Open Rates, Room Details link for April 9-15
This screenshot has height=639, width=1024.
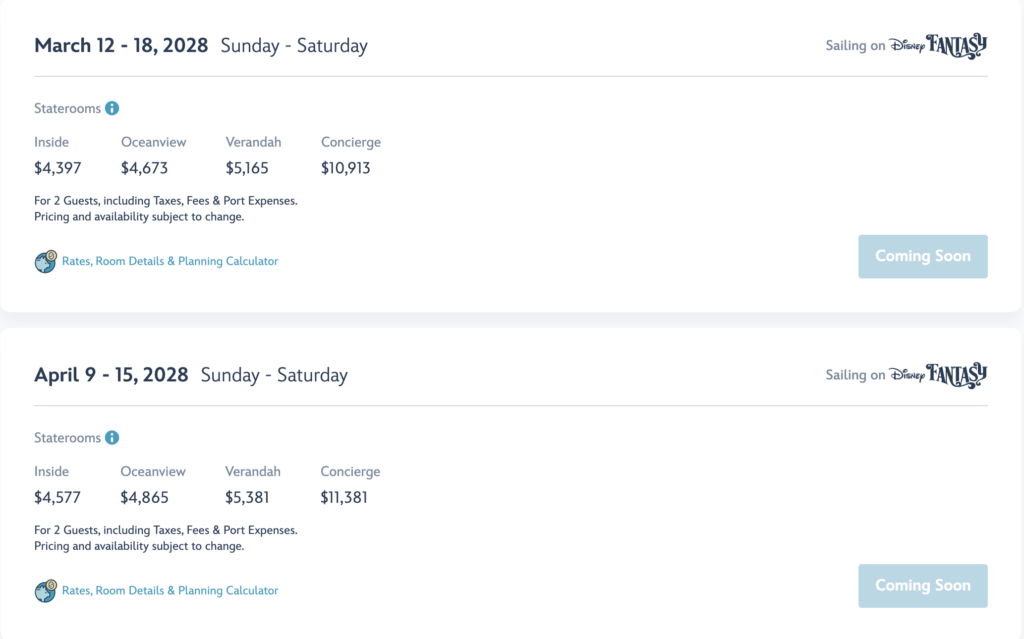click(170, 591)
